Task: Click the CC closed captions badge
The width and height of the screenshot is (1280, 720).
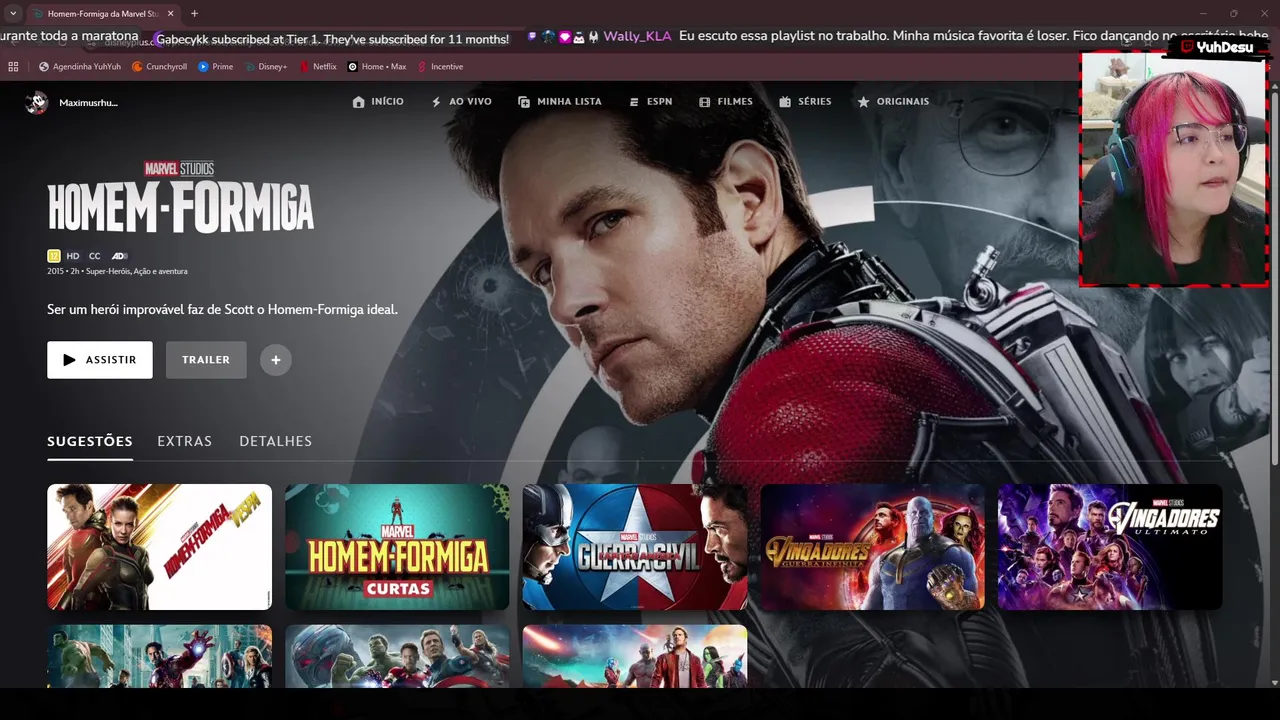Action: tap(95, 256)
